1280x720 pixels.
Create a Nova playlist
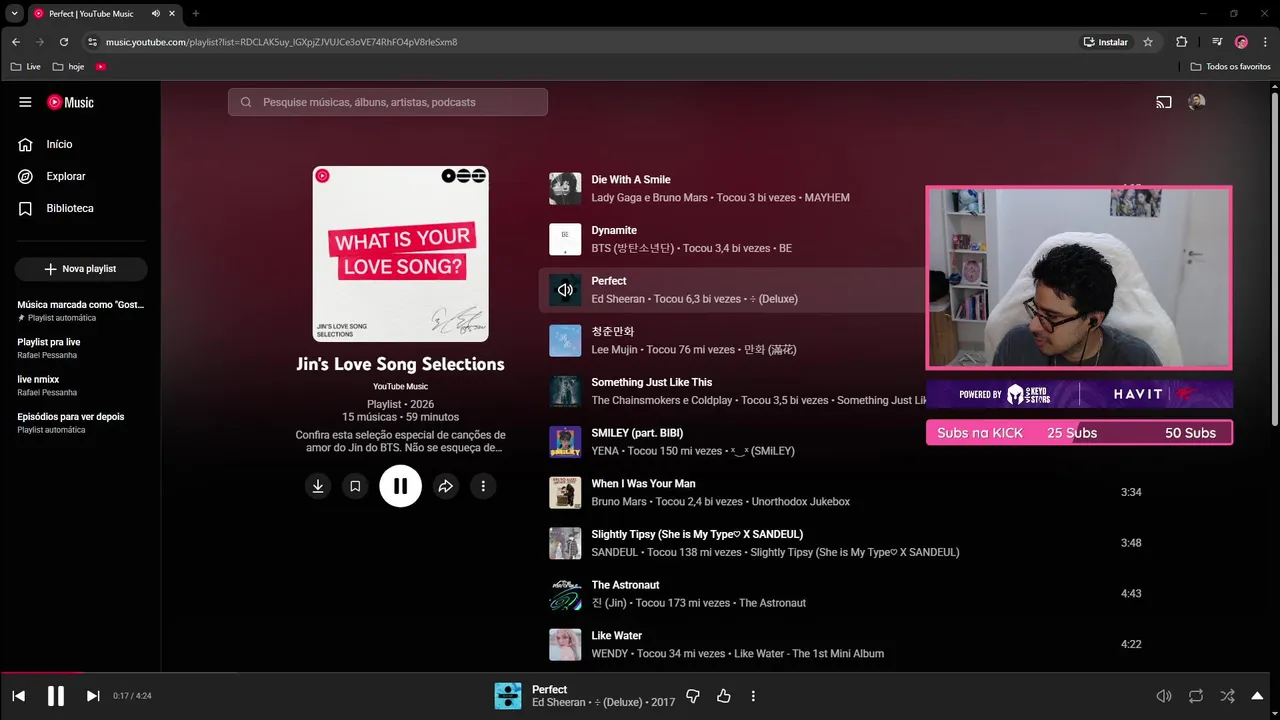[x=80, y=269]
